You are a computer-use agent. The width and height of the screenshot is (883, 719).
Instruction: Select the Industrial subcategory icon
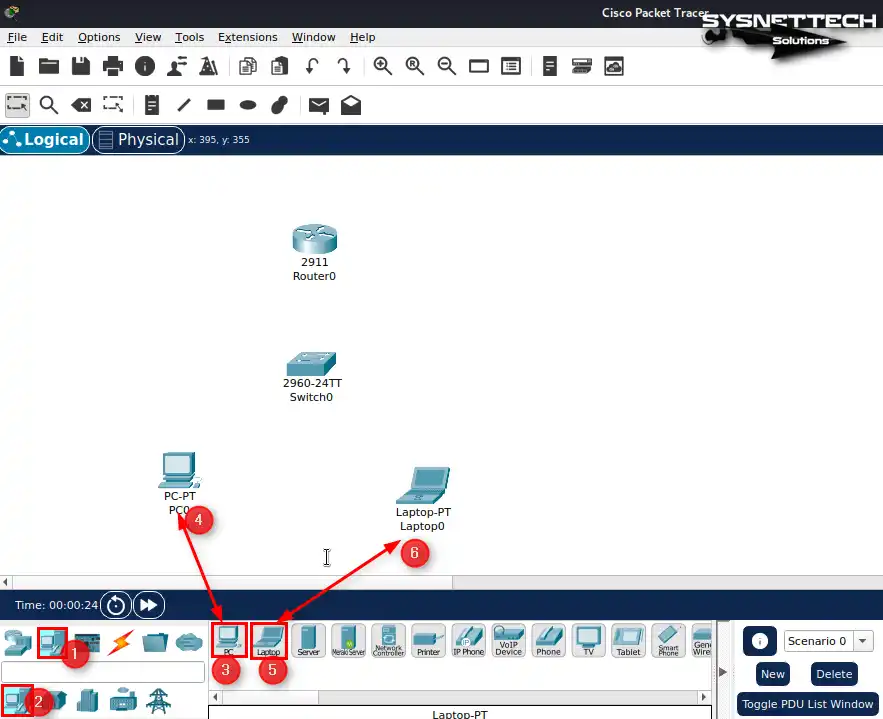pyautogui.click(x=123, y=701)
